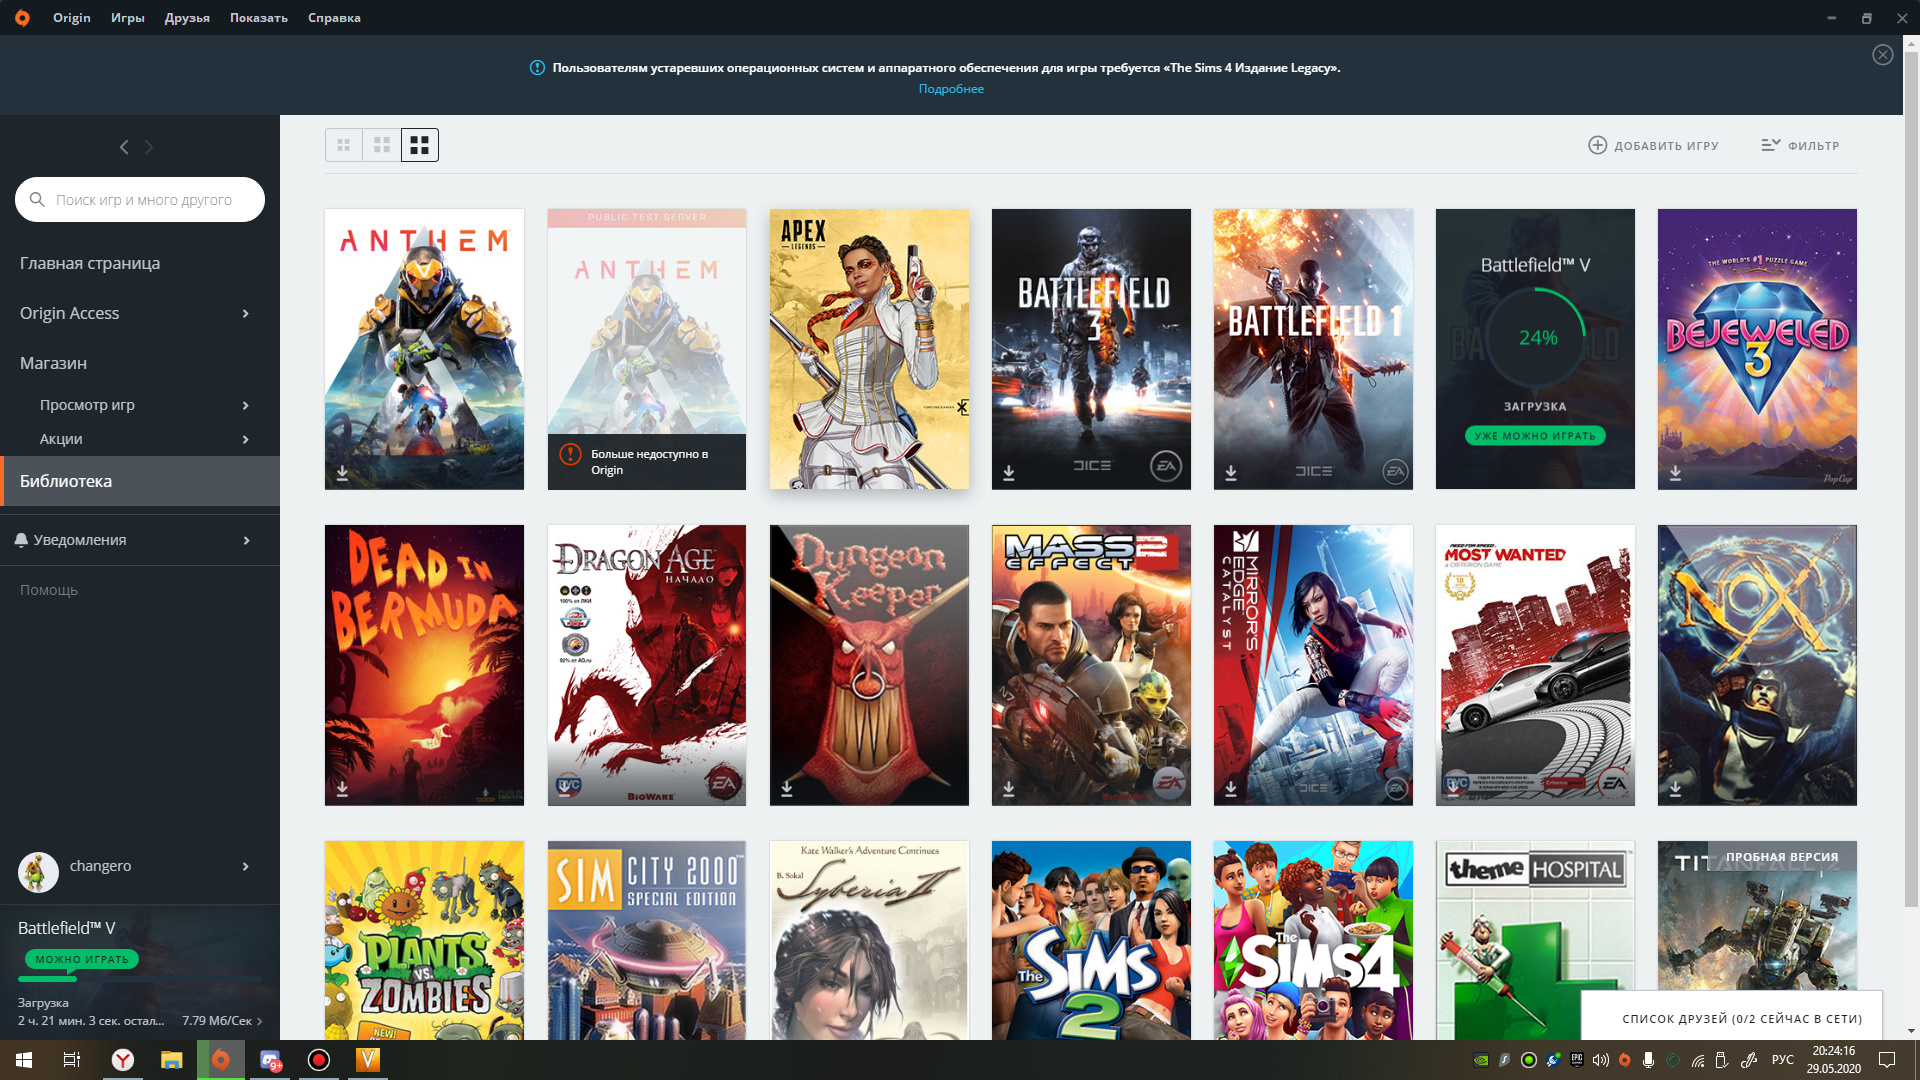Follow the Подробнее link in the banner
The image size is (1920, 1080).
[x=951, y=89]
